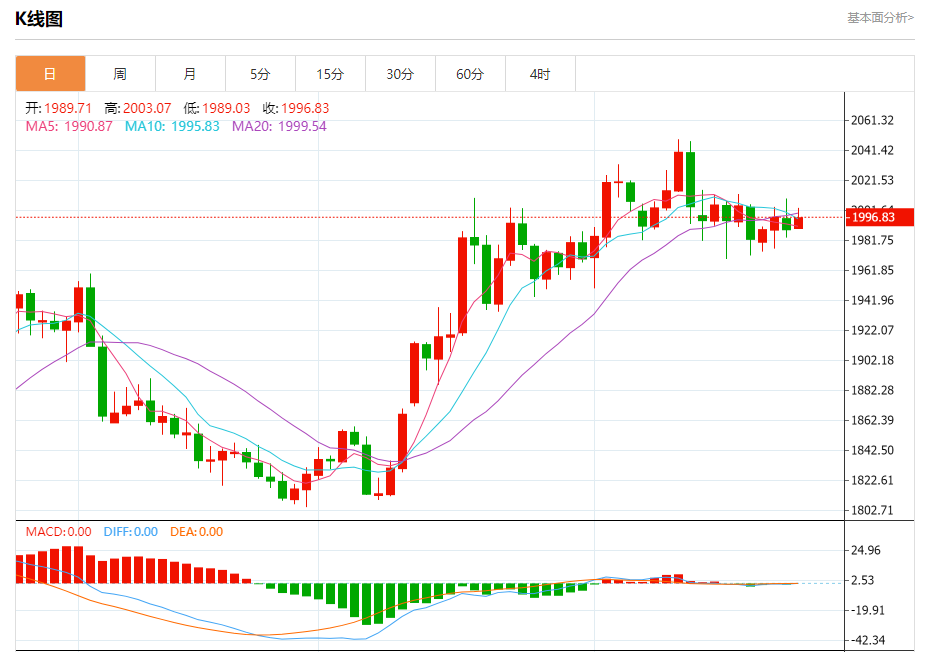Screen dimensions: 927x652
Task: Click the DEA:0.00 indicator label
Action: (x=196, y=531)
